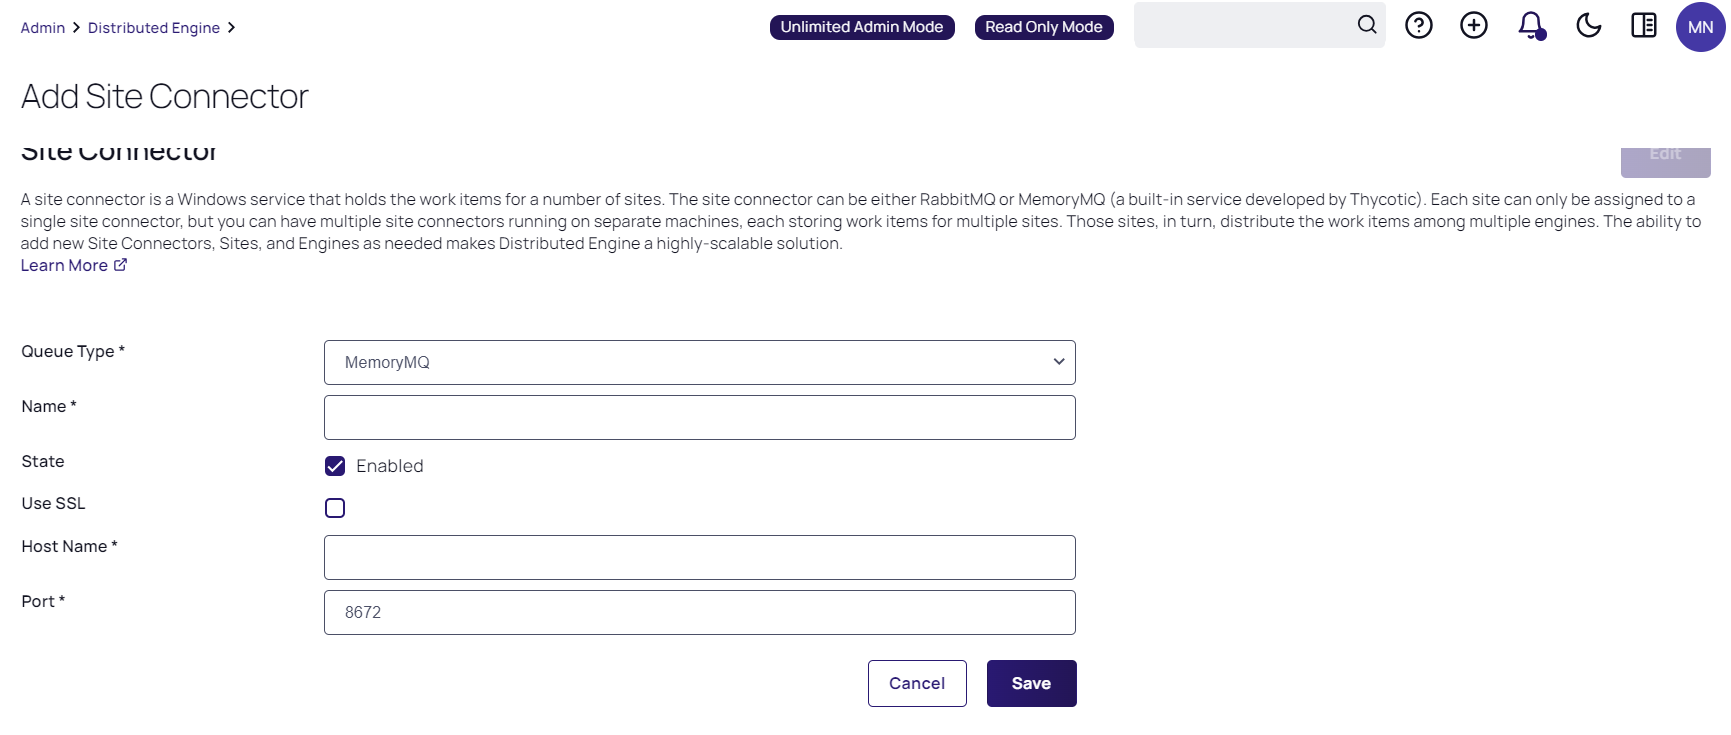This screenshot has width=1731, height=735.
Task: Enable the Use SSL checkbox
Action: 335,508
